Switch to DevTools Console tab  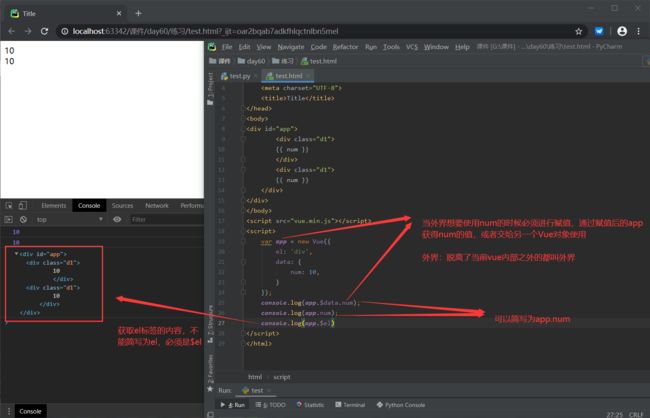(x=89, y=205)
